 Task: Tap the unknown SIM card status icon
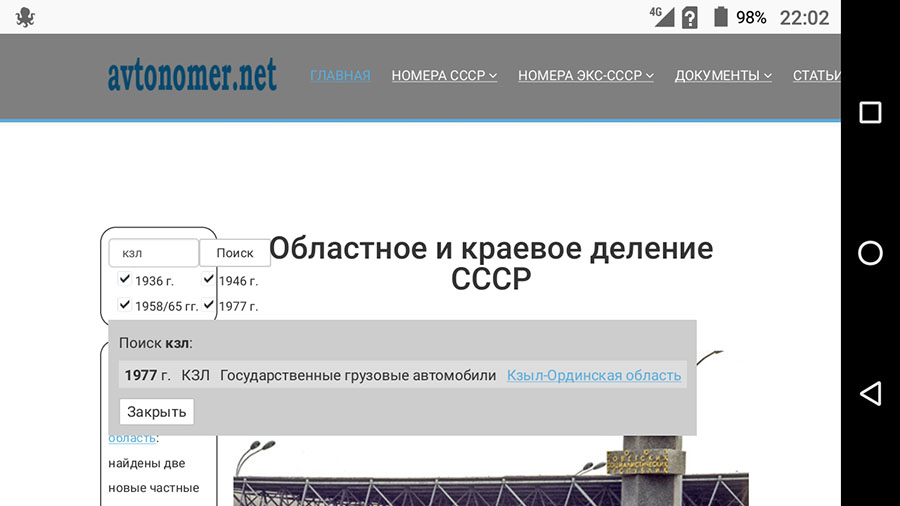click(690, 17)
